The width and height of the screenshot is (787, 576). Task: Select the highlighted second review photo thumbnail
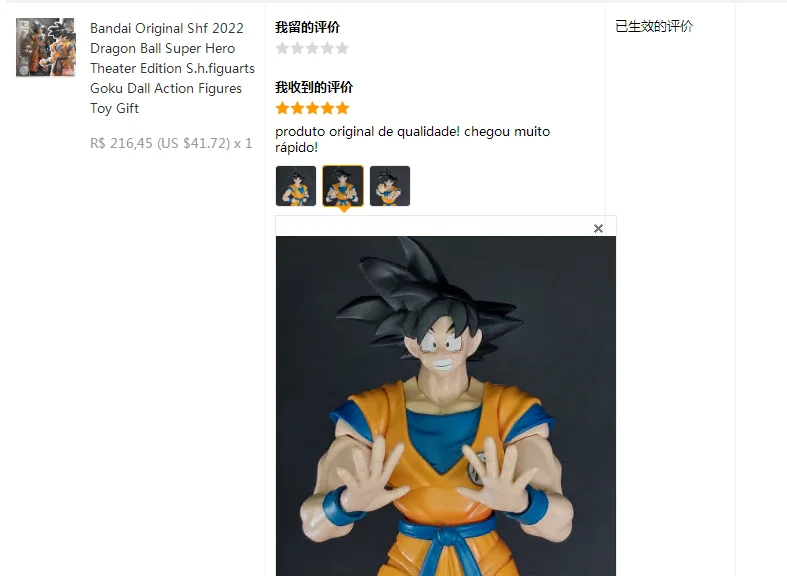coord(343,186)
